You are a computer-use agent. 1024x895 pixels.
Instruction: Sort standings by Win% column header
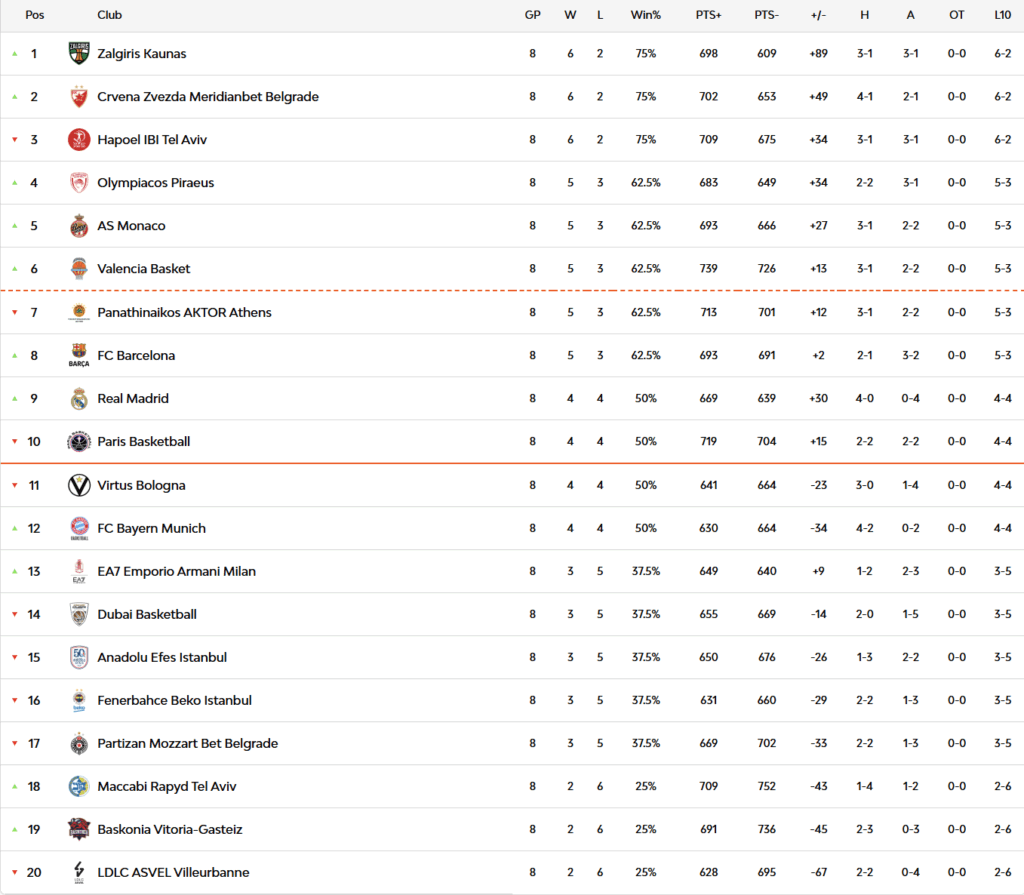(645, 15)
